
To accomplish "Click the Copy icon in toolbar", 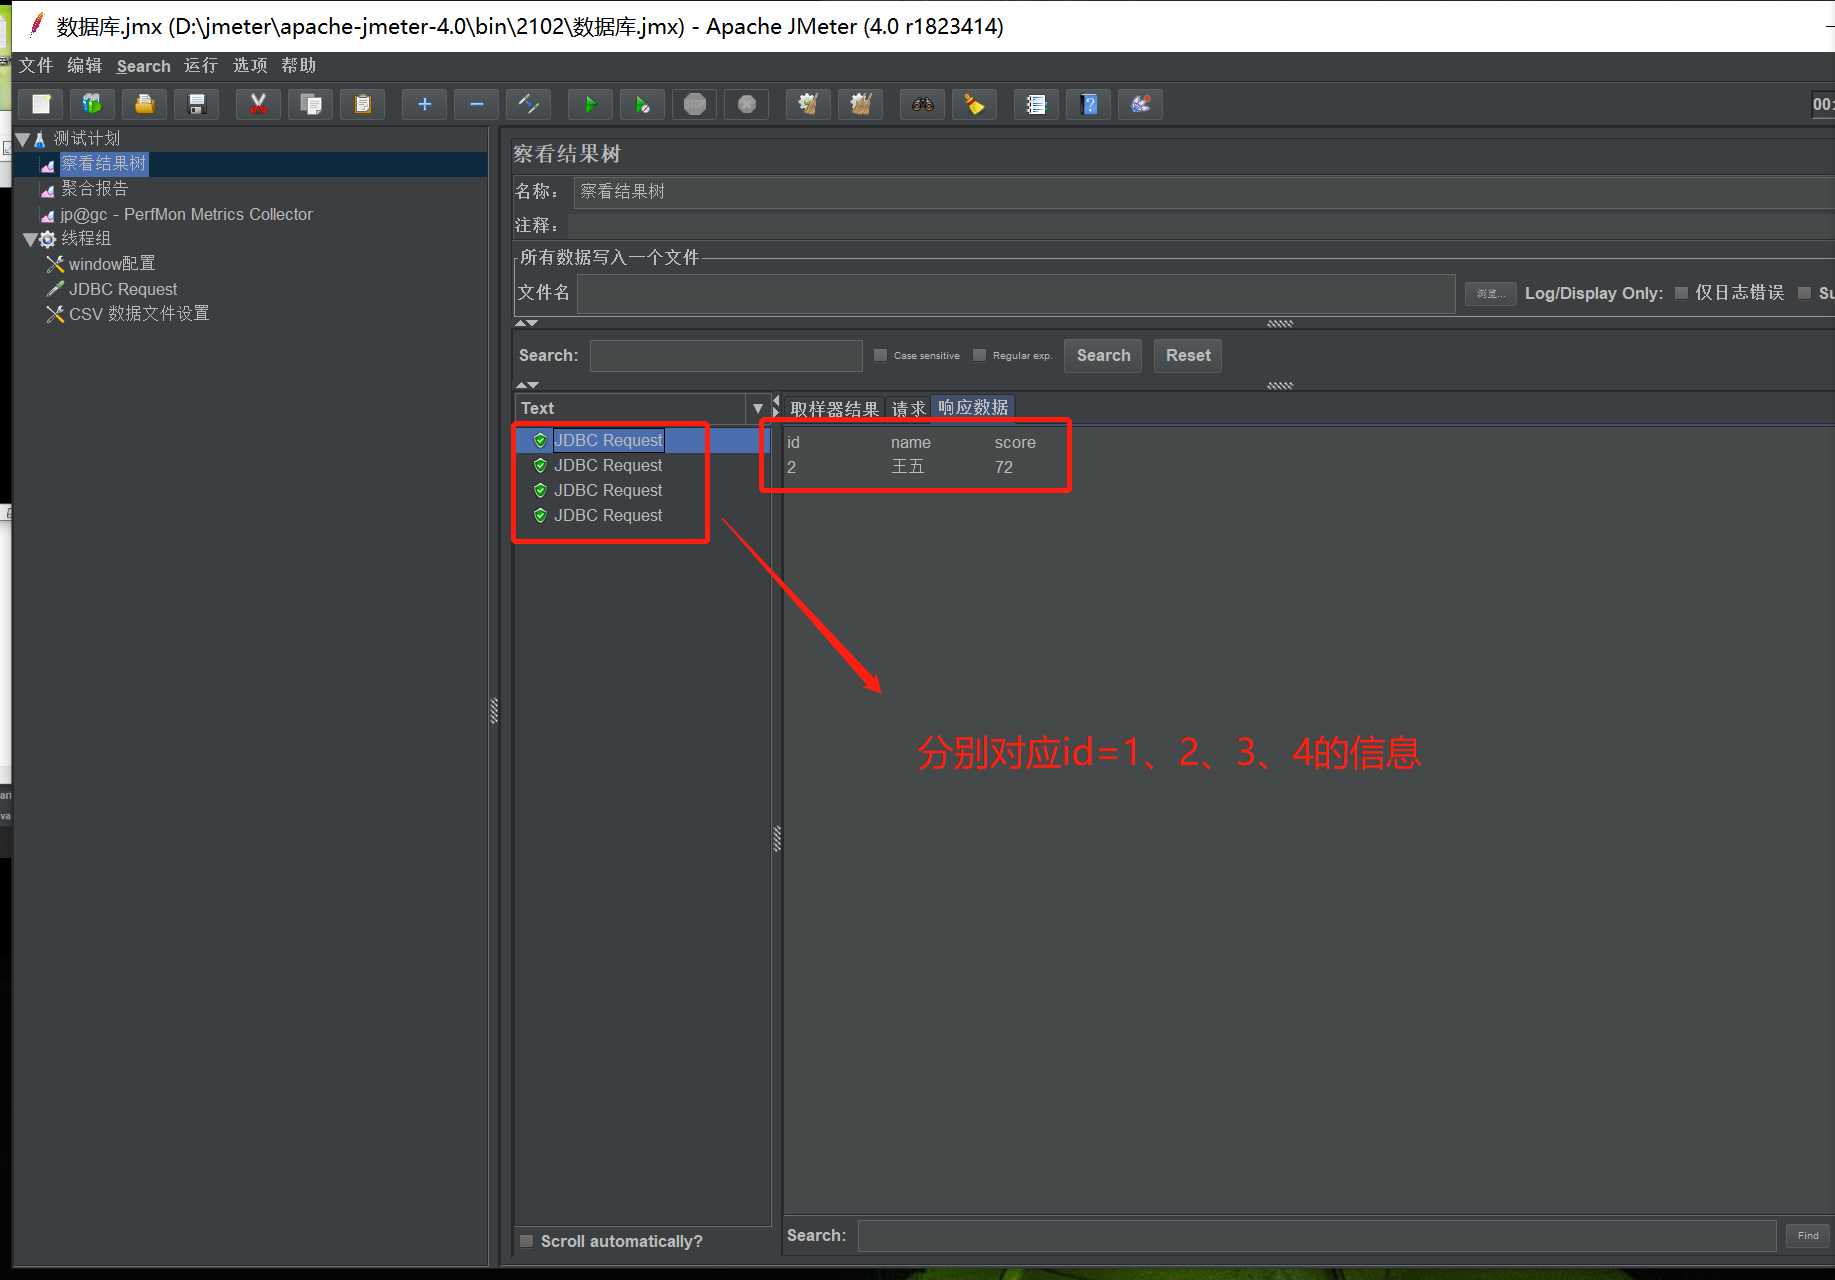I will [x=310, y=104].
